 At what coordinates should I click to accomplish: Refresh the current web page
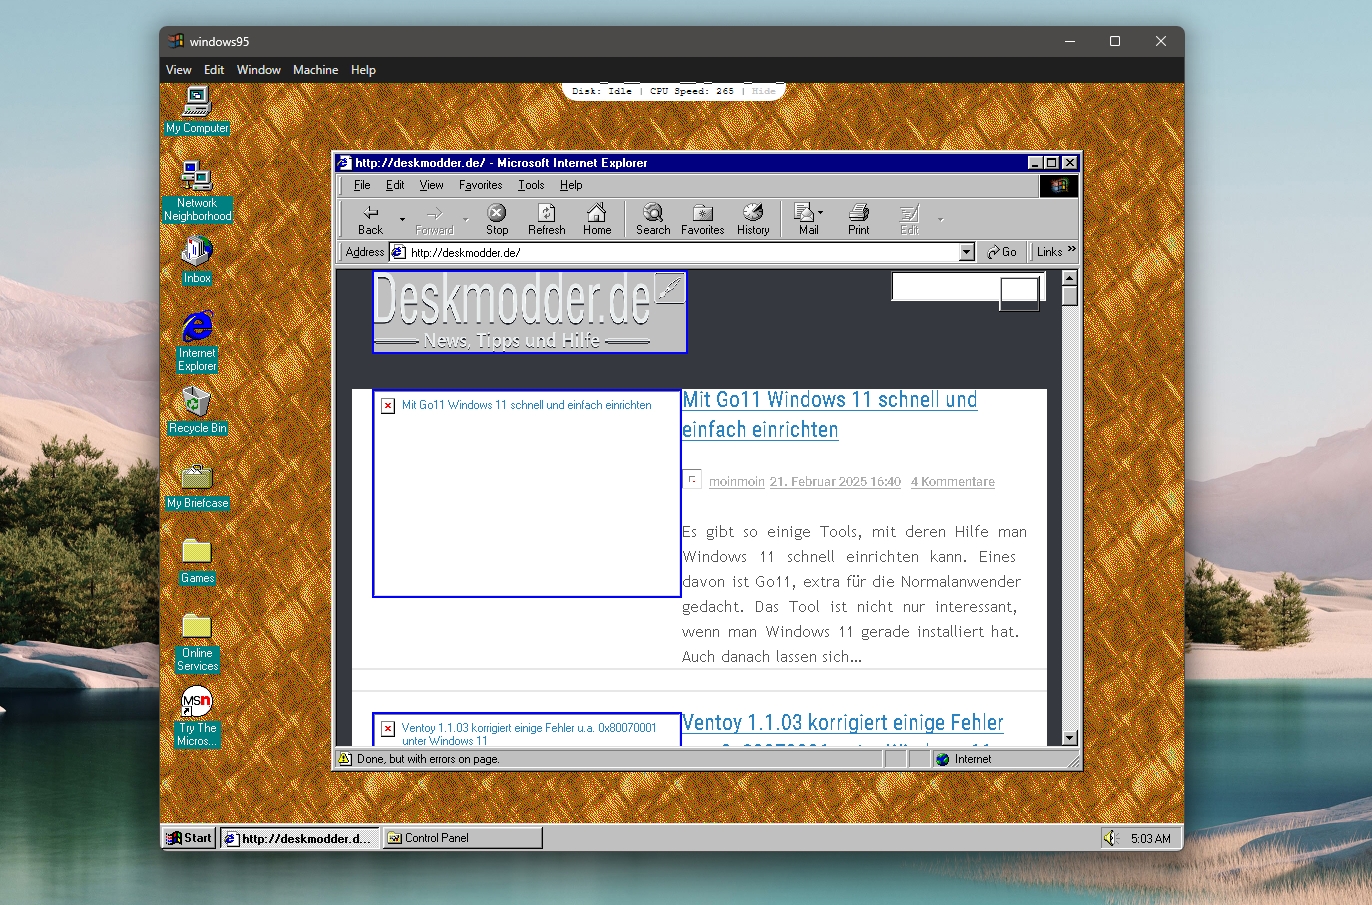[x=547, y=220]
